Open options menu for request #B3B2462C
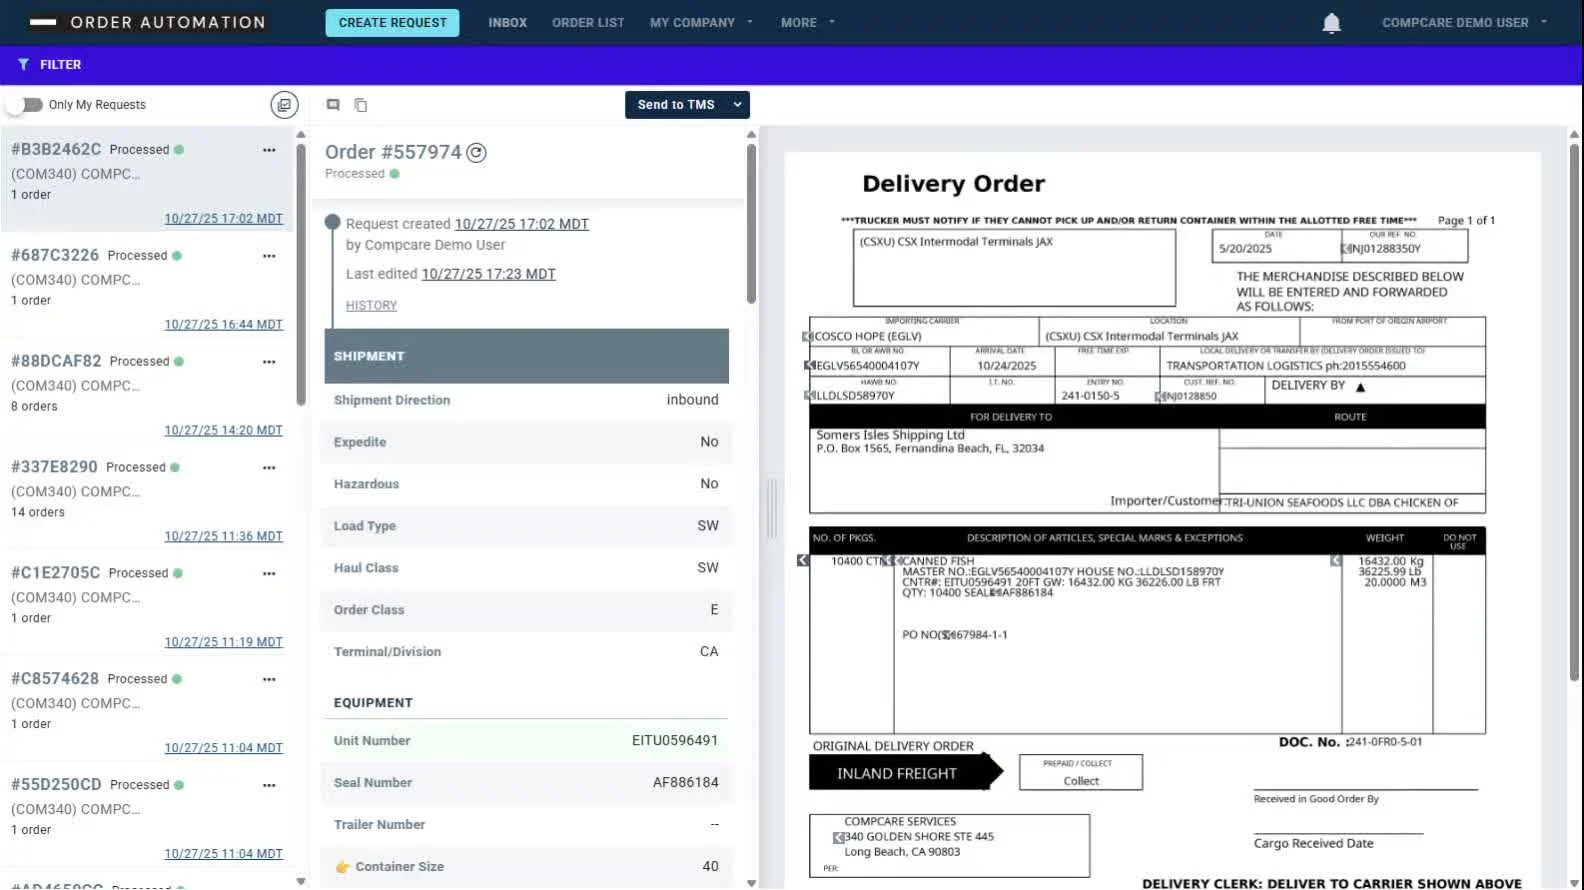Image resolution: width=1584 pixels, height=890 pixels. pos(269,150)
